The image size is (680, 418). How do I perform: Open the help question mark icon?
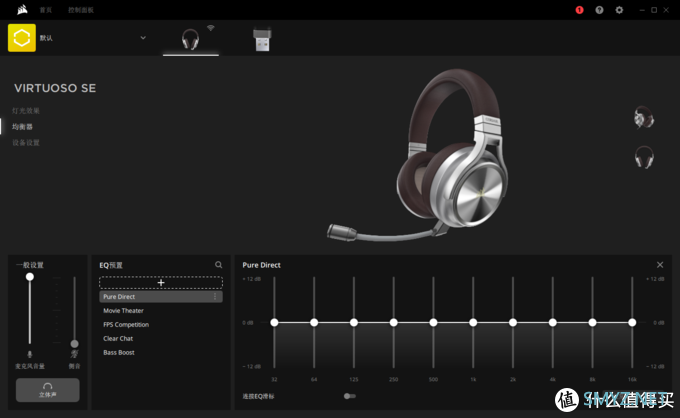[x=599, y=10]
